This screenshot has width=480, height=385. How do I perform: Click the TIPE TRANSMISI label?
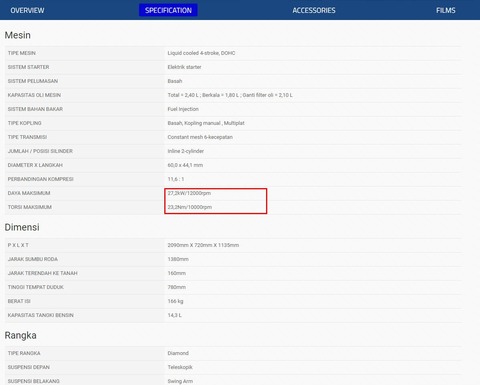(x=27, y=137)
